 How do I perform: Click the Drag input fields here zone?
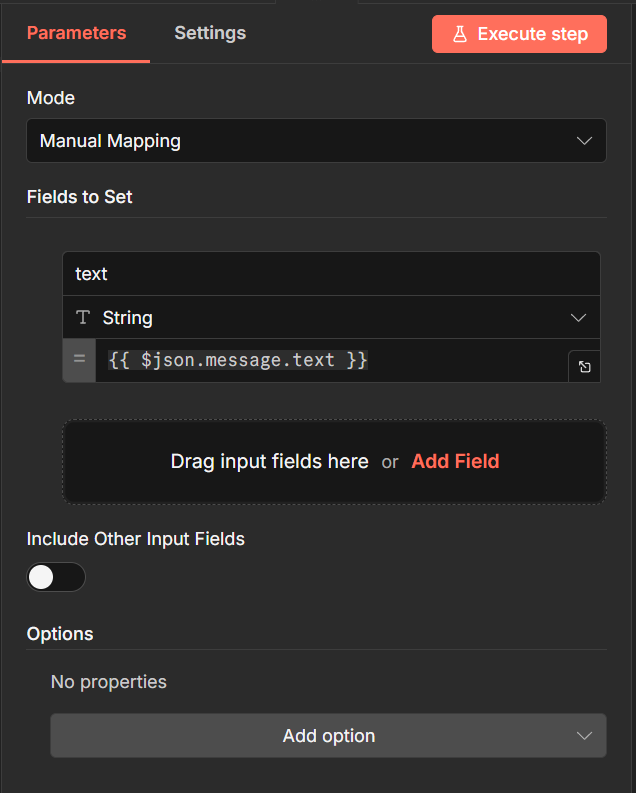(269, 461)
